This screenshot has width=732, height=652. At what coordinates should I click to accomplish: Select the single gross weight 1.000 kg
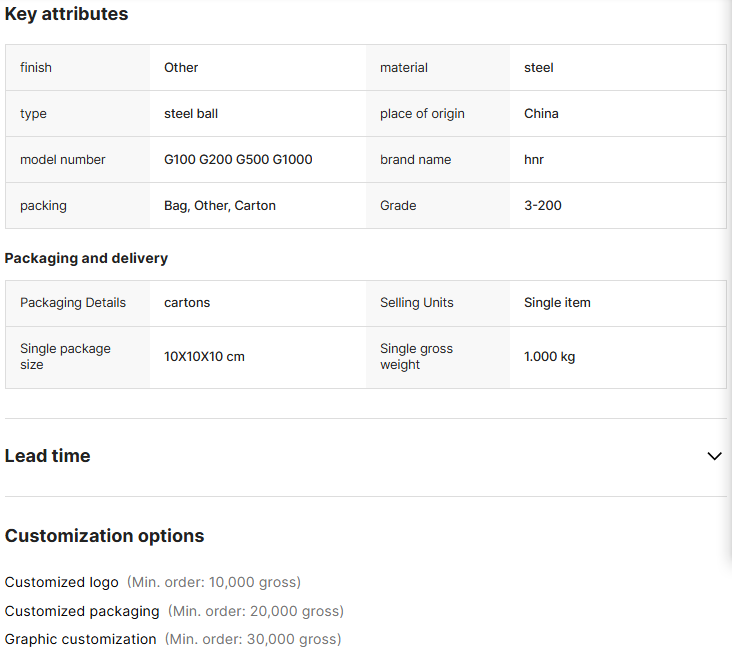tap(549, 357)
